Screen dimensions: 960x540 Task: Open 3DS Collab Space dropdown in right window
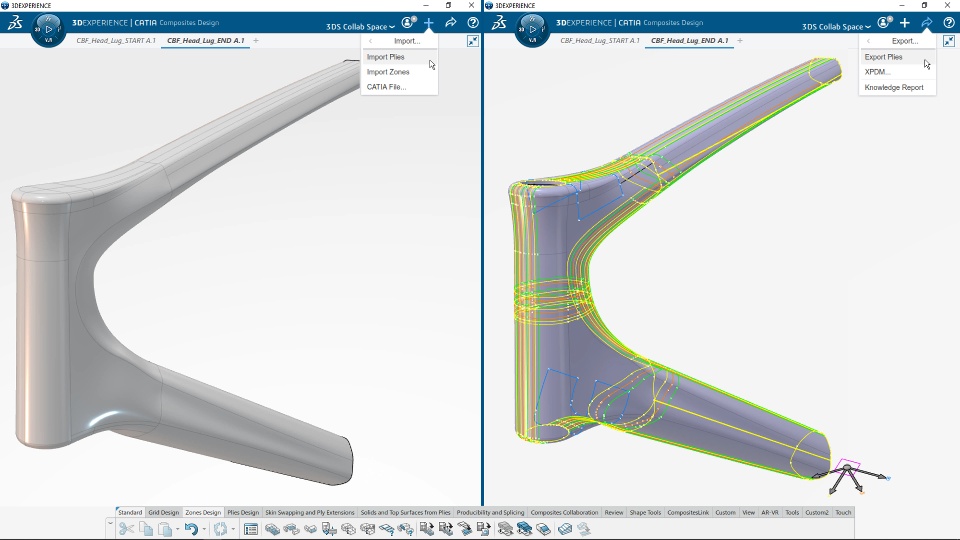(x=836, y=27)
